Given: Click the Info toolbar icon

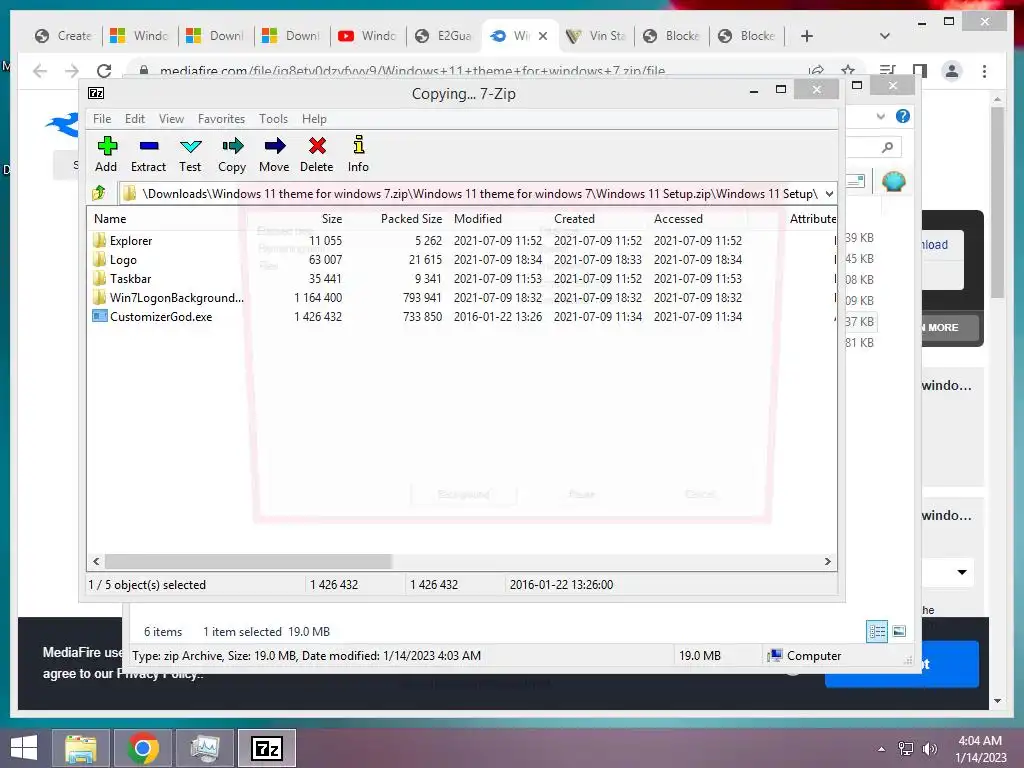Looking at the screenshot, I should pos(358,155).
